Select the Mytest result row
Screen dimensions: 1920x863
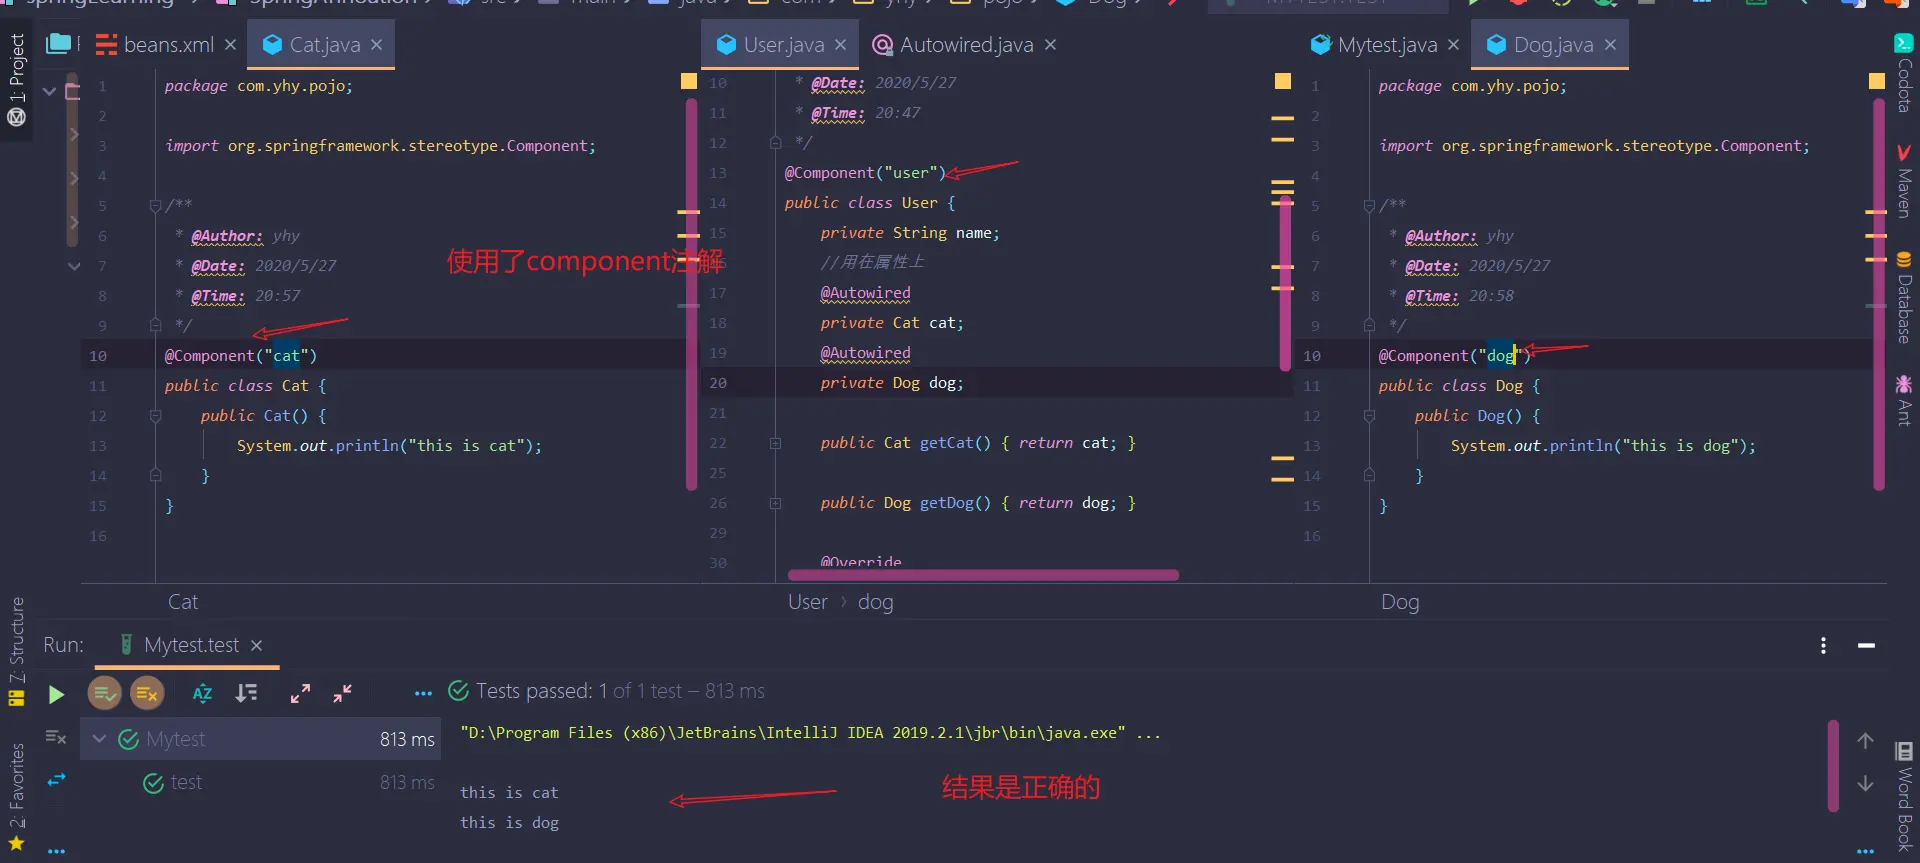click(260, 739)
